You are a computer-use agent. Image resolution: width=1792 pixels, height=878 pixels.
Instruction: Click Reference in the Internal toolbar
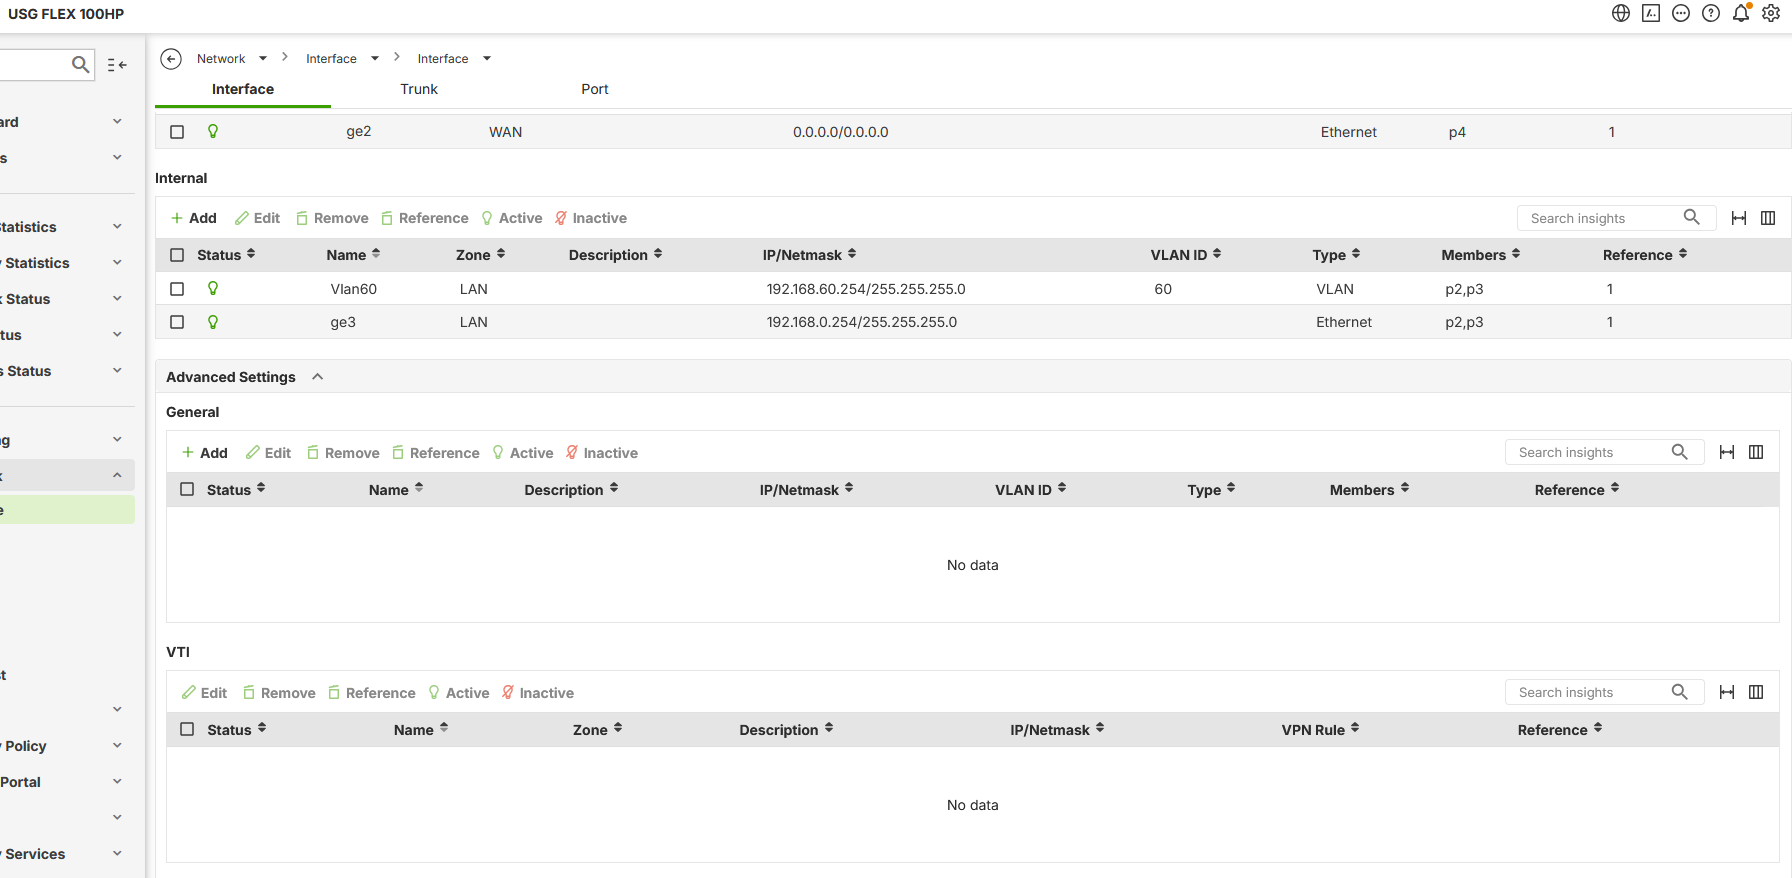424,218
